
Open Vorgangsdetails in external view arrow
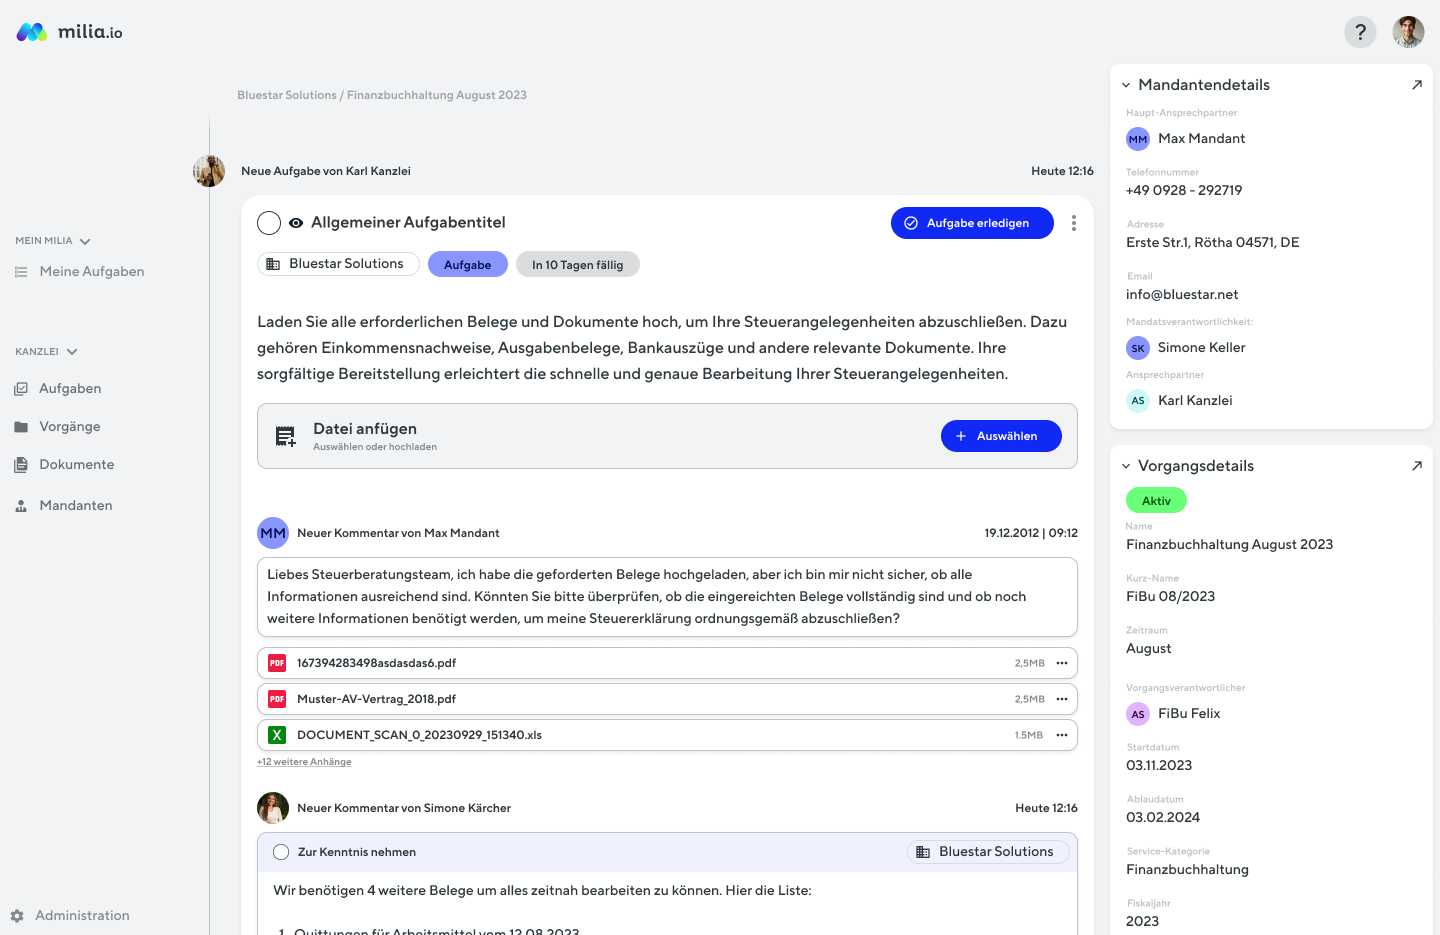pyautogui.click(x=1416, y=466)
